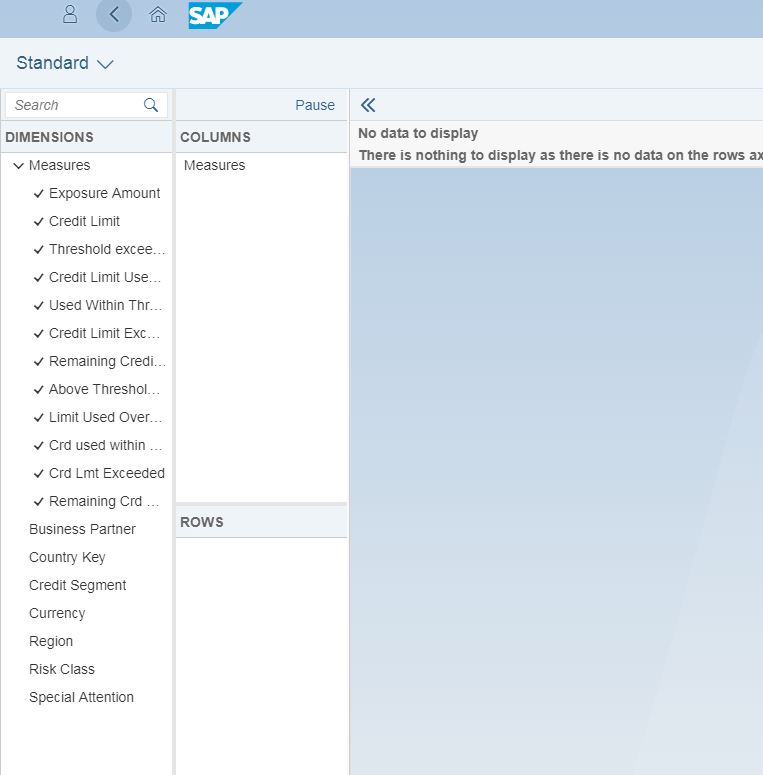The height and width of the screenshot is (775, 763).
Task: Uncheck the Exposure Amount measure
Action: click(39, 194)
